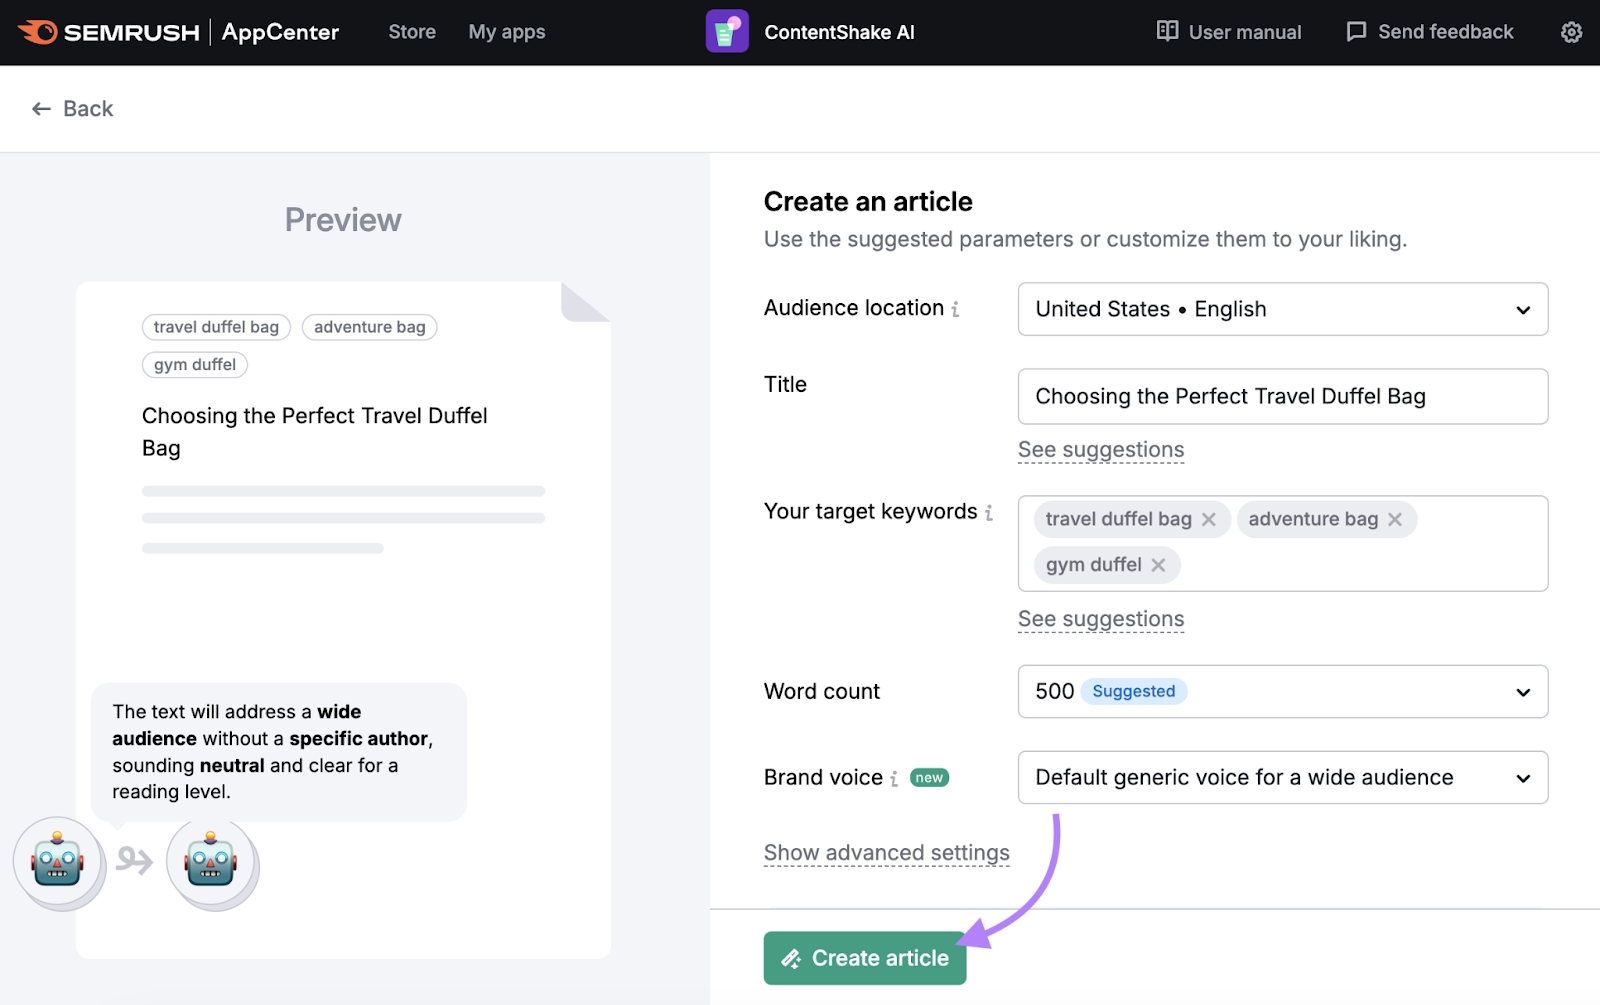Remove the adventure bag keyword
The height and width of the screenshot is (1005, 1600).
point(1395,519)
